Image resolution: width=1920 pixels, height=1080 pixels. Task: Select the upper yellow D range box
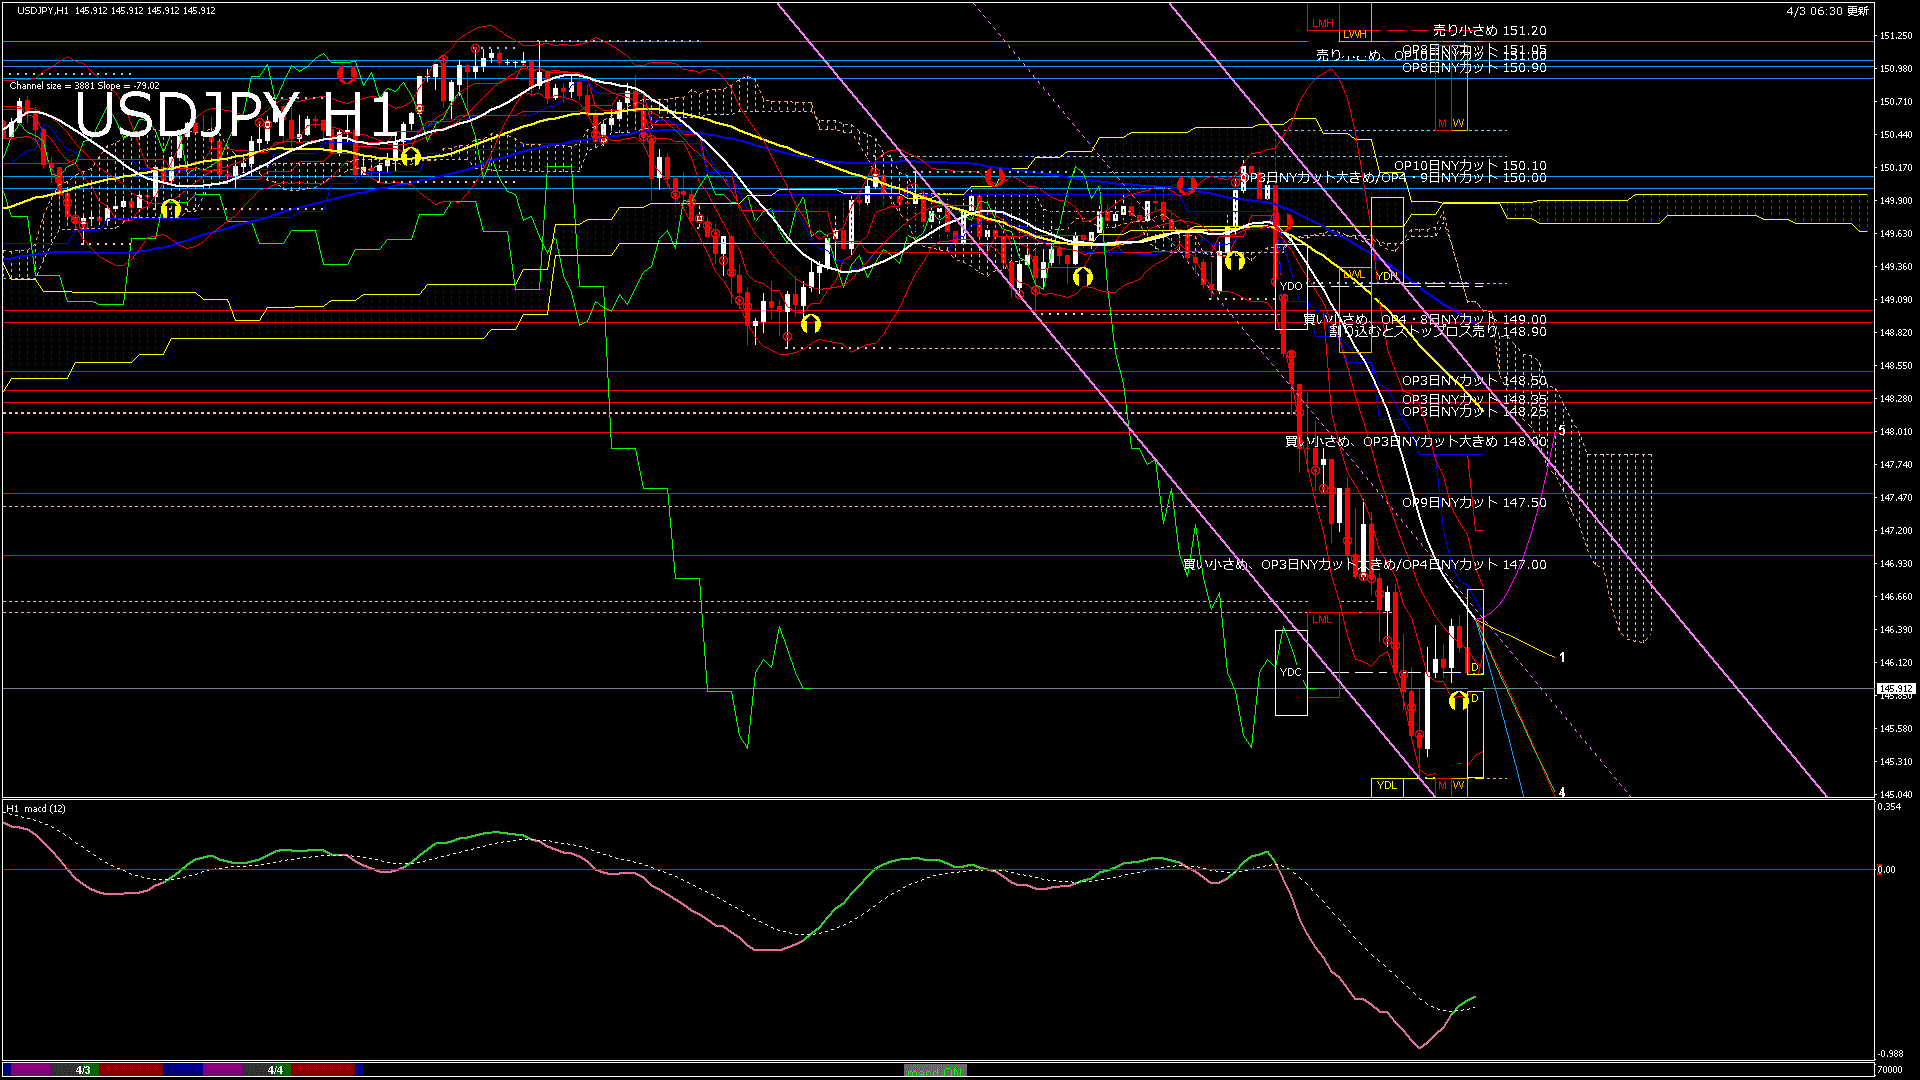click(1475, 632)
